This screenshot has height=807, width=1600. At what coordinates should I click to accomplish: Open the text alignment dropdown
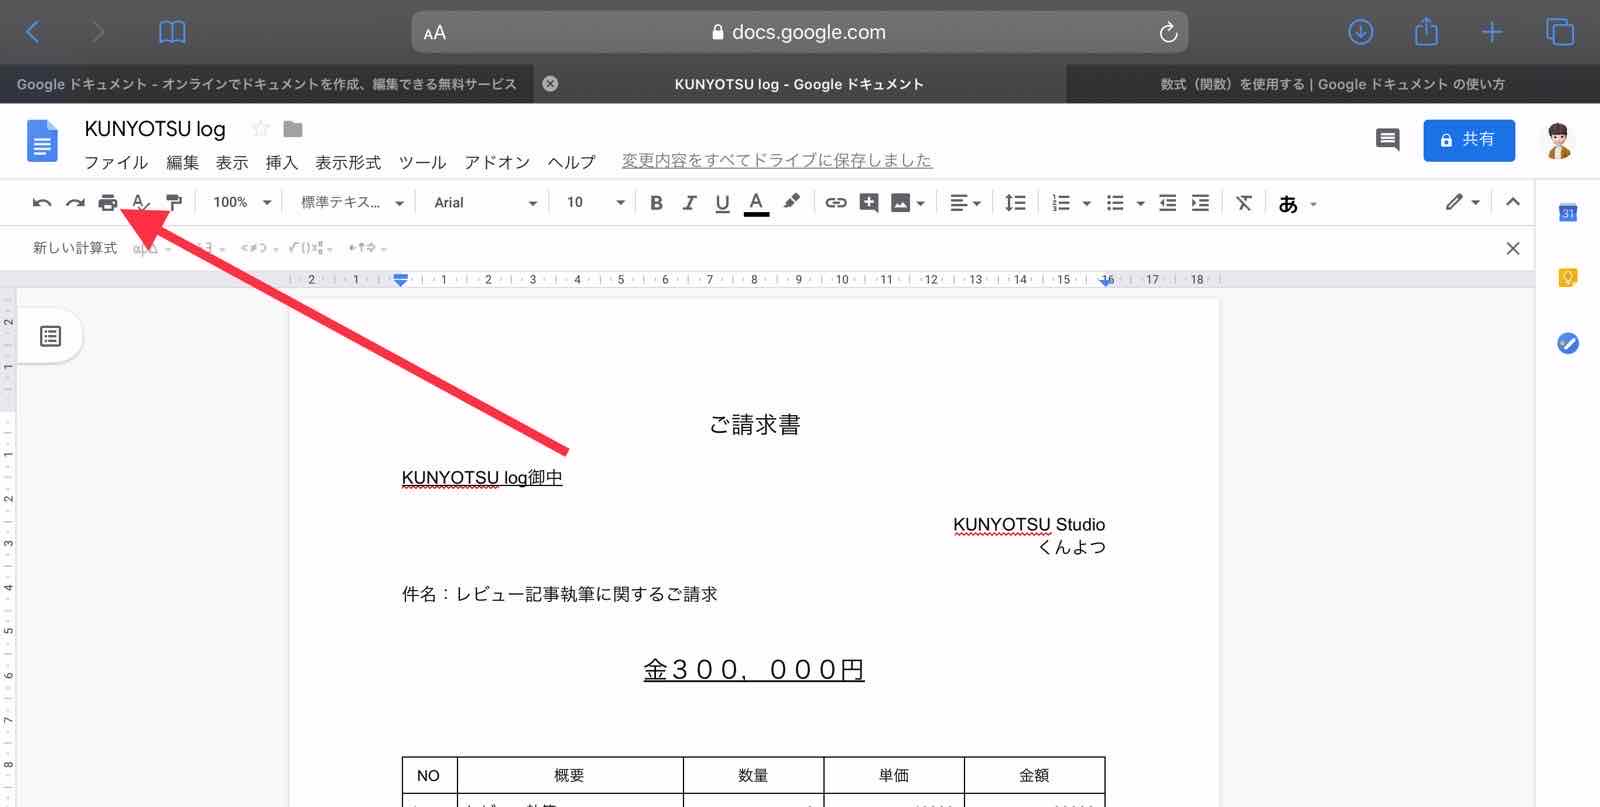pos(965,203)
